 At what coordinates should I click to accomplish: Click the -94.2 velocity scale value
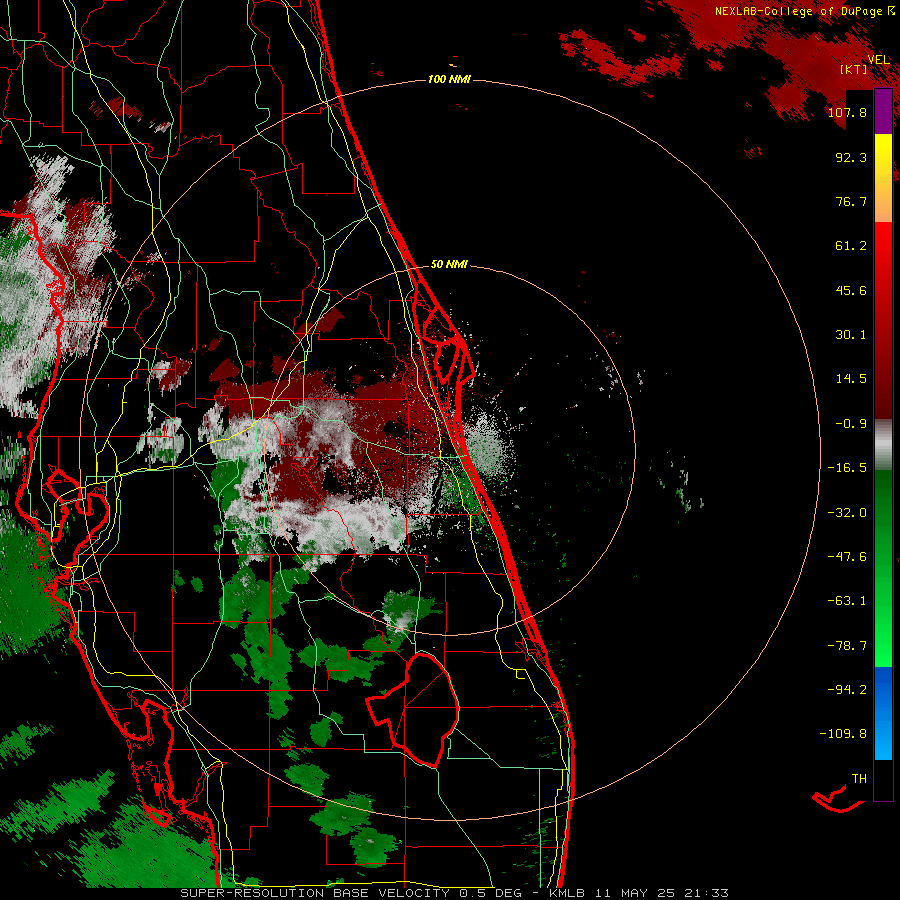point(847,690)
